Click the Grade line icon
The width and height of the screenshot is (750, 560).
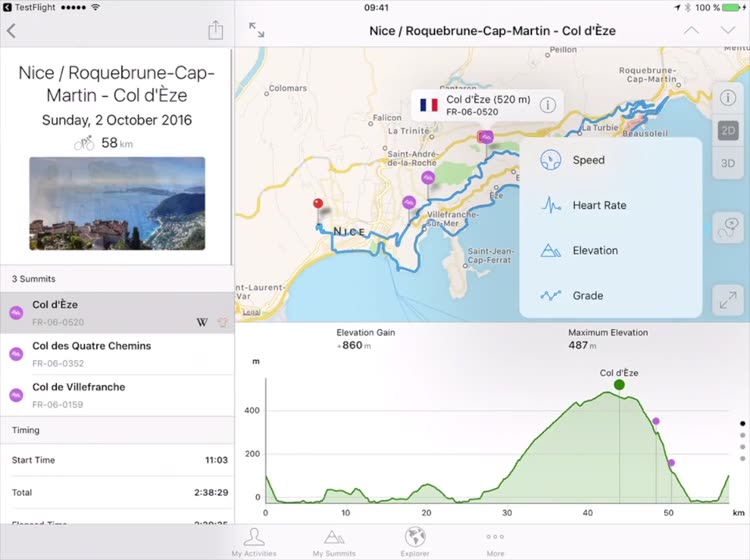551,296
